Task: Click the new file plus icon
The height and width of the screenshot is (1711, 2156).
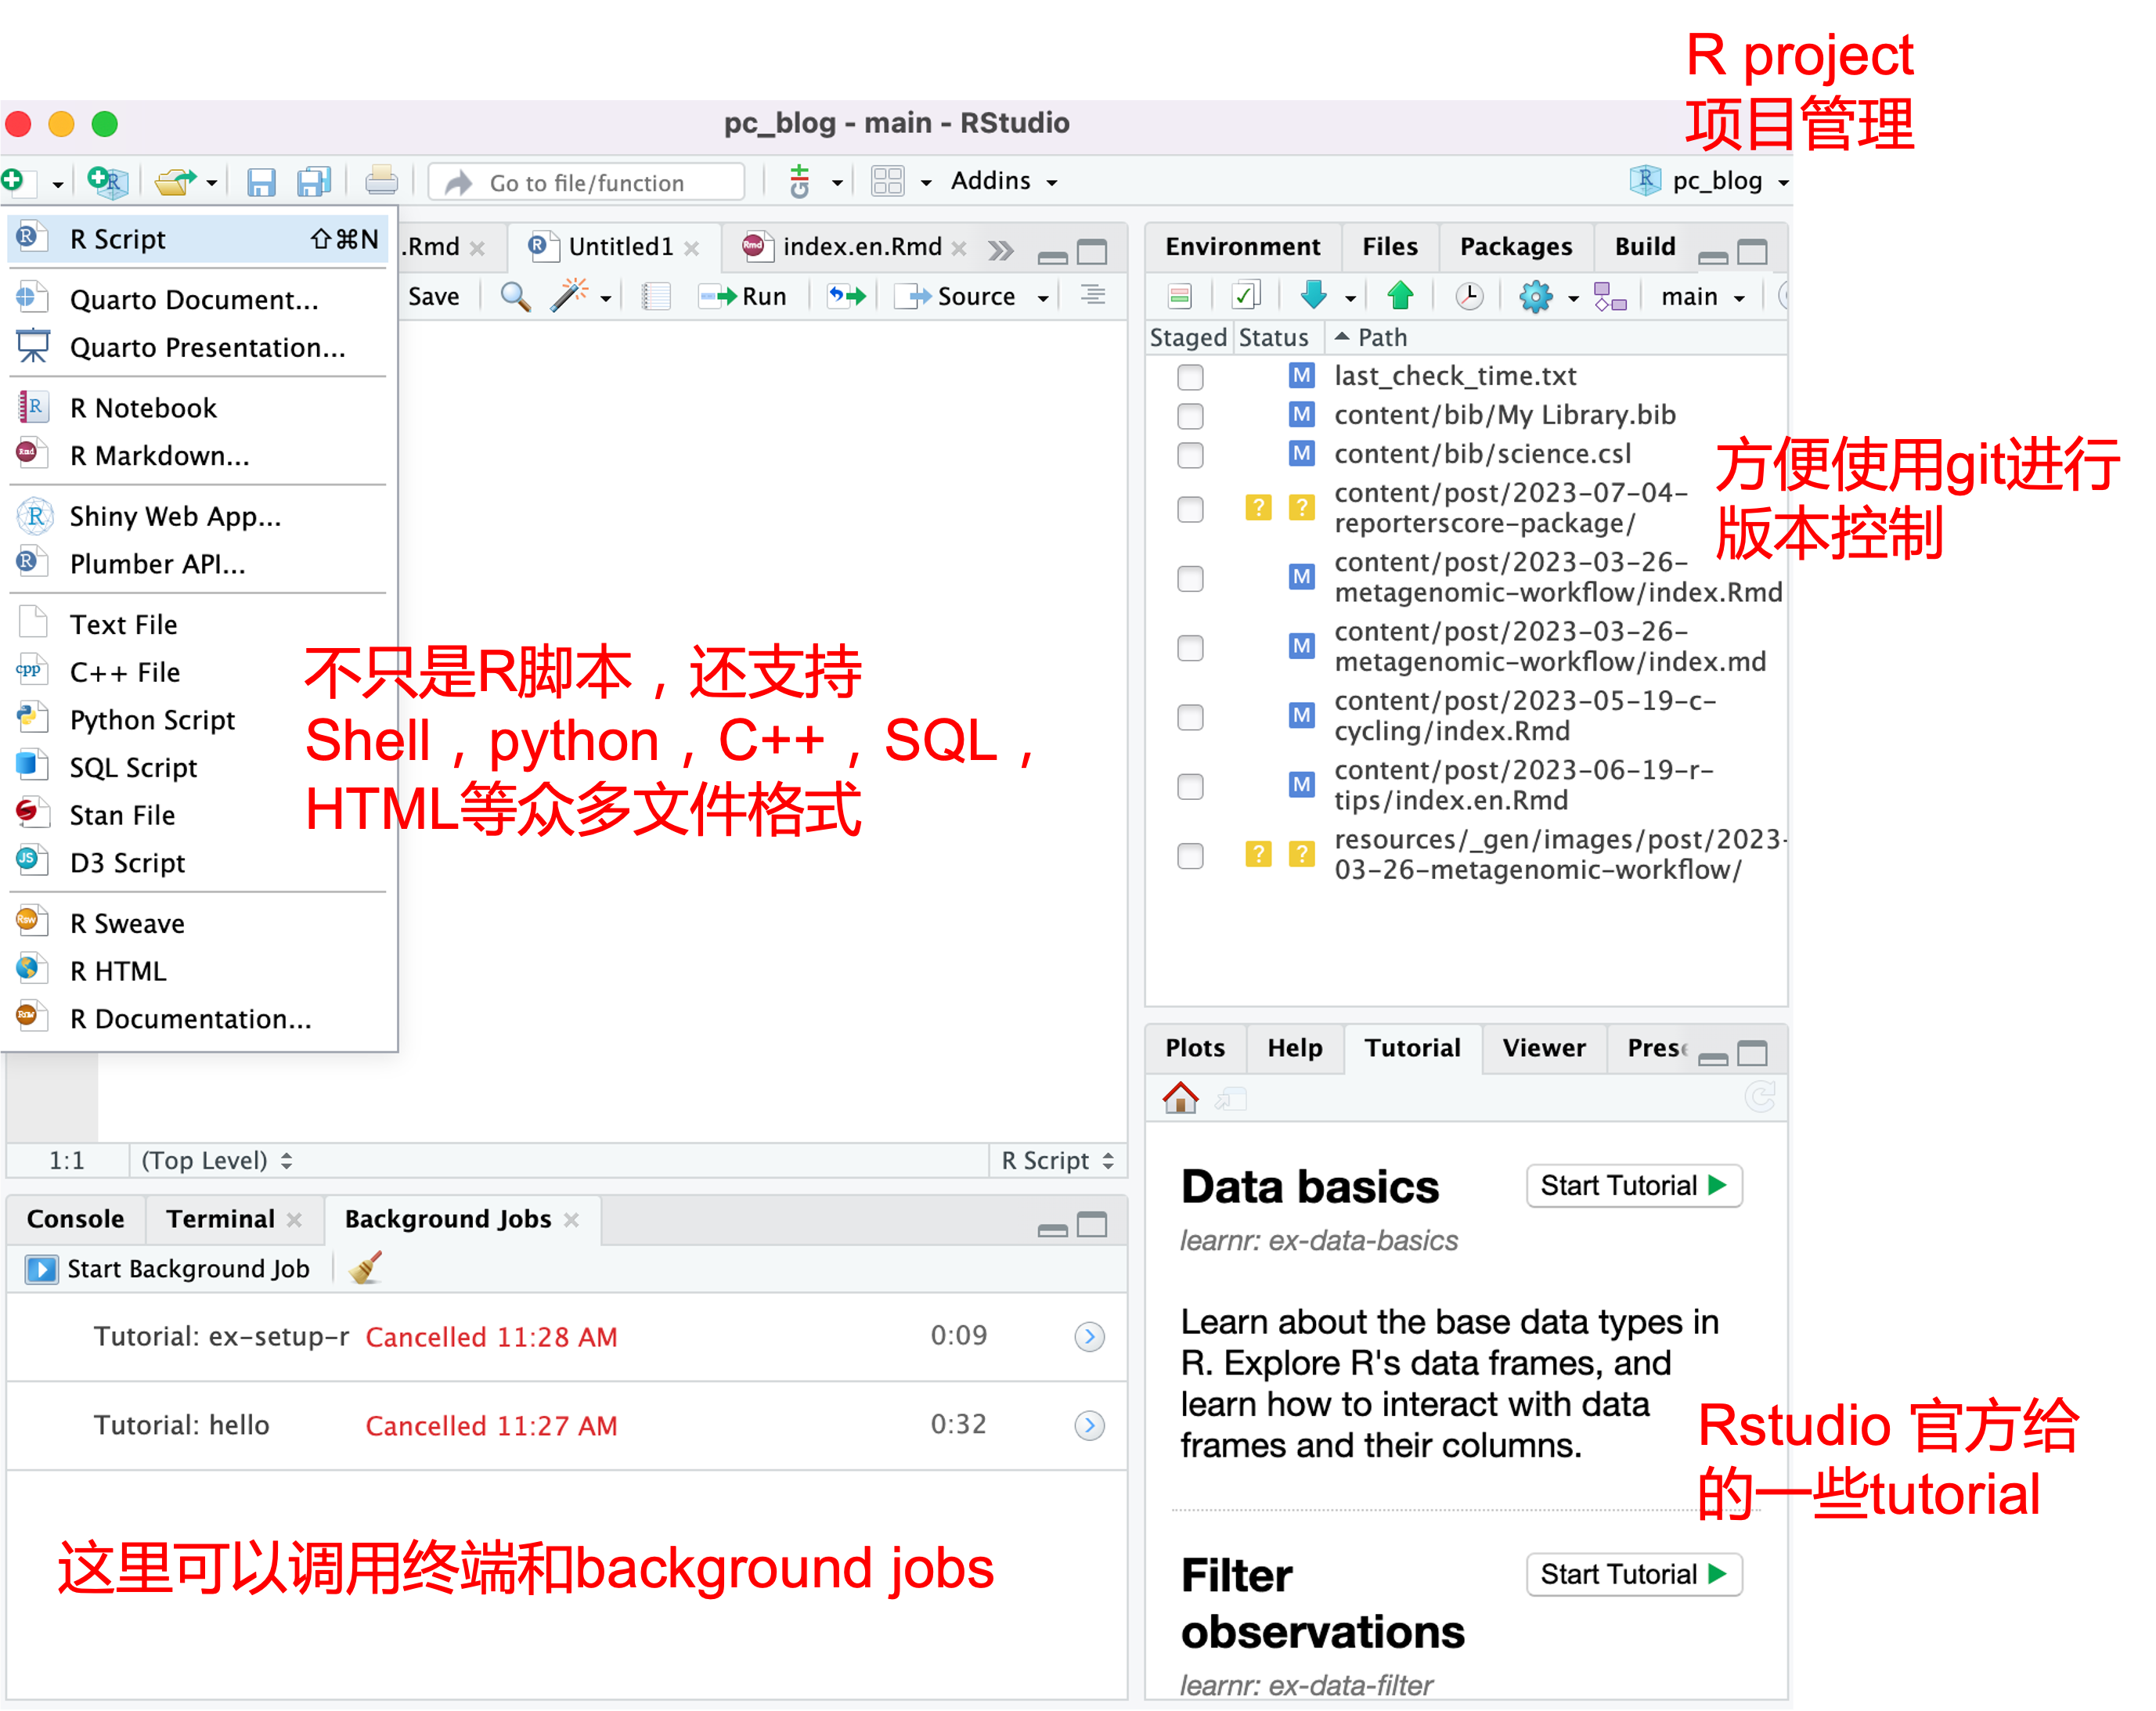Action: [x=13, y=181]
